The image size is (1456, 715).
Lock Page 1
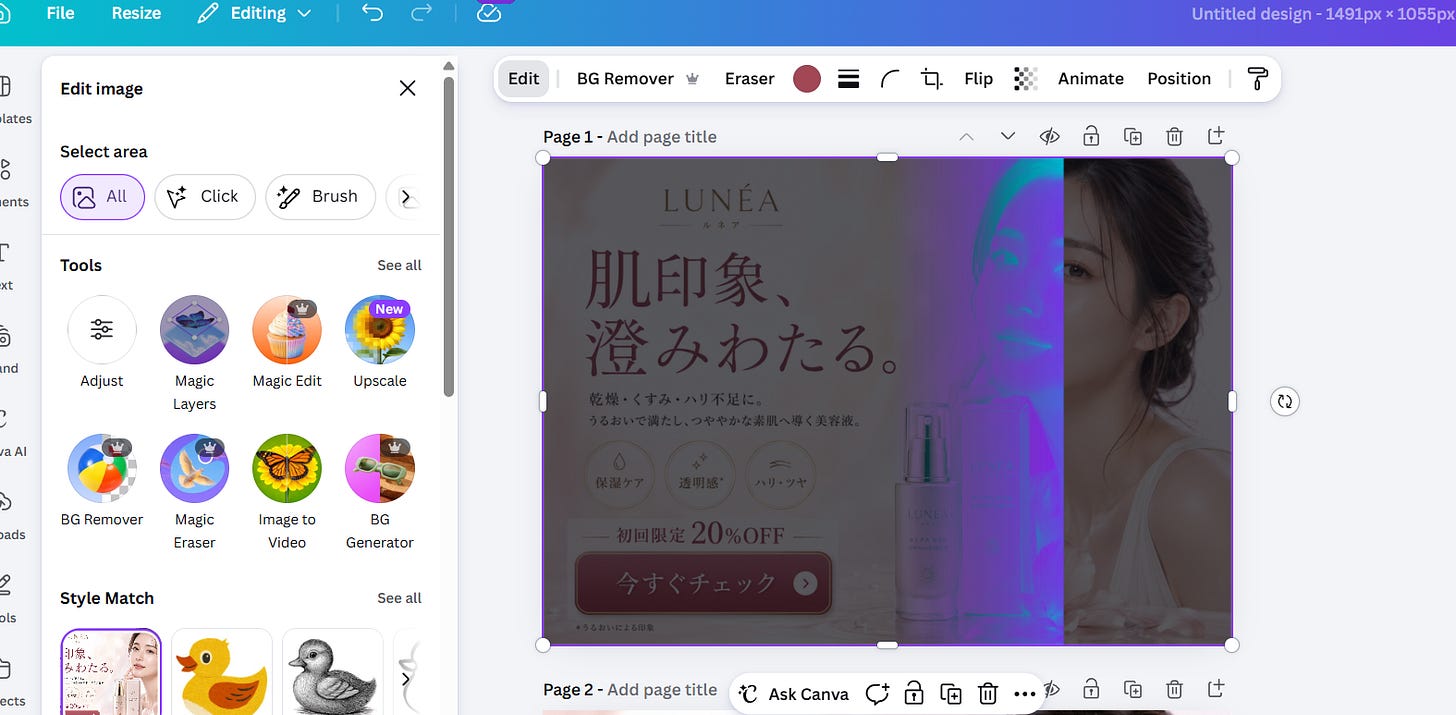coord(1091,136)
